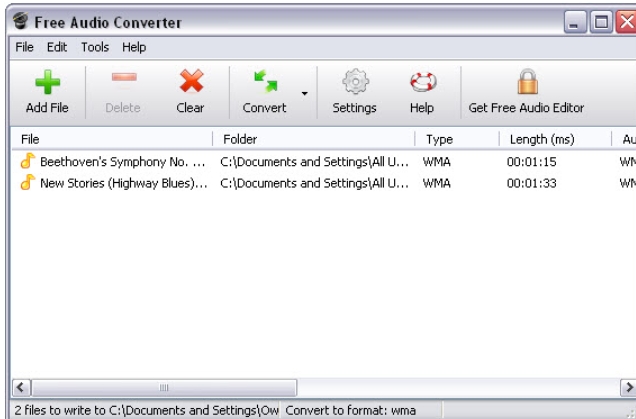Click the WMA type in the New Stories row
This screenshot has height=419, width=636.
tap(436, 183)
